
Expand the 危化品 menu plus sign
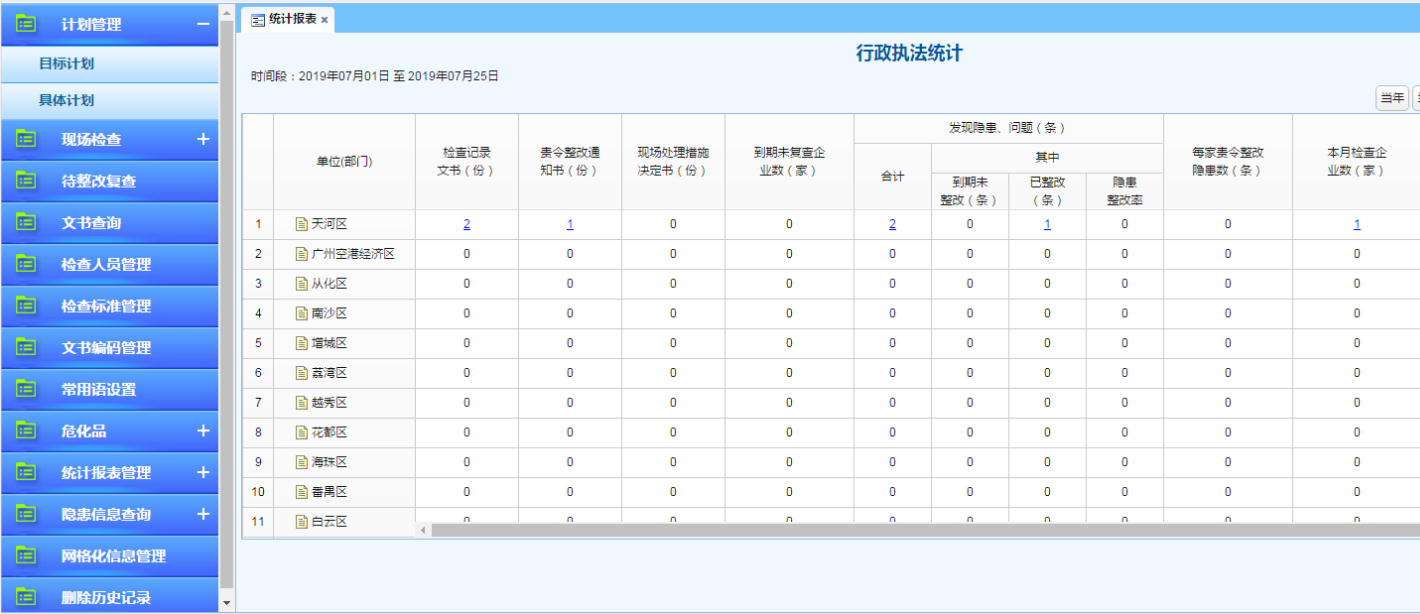point(203,431)
